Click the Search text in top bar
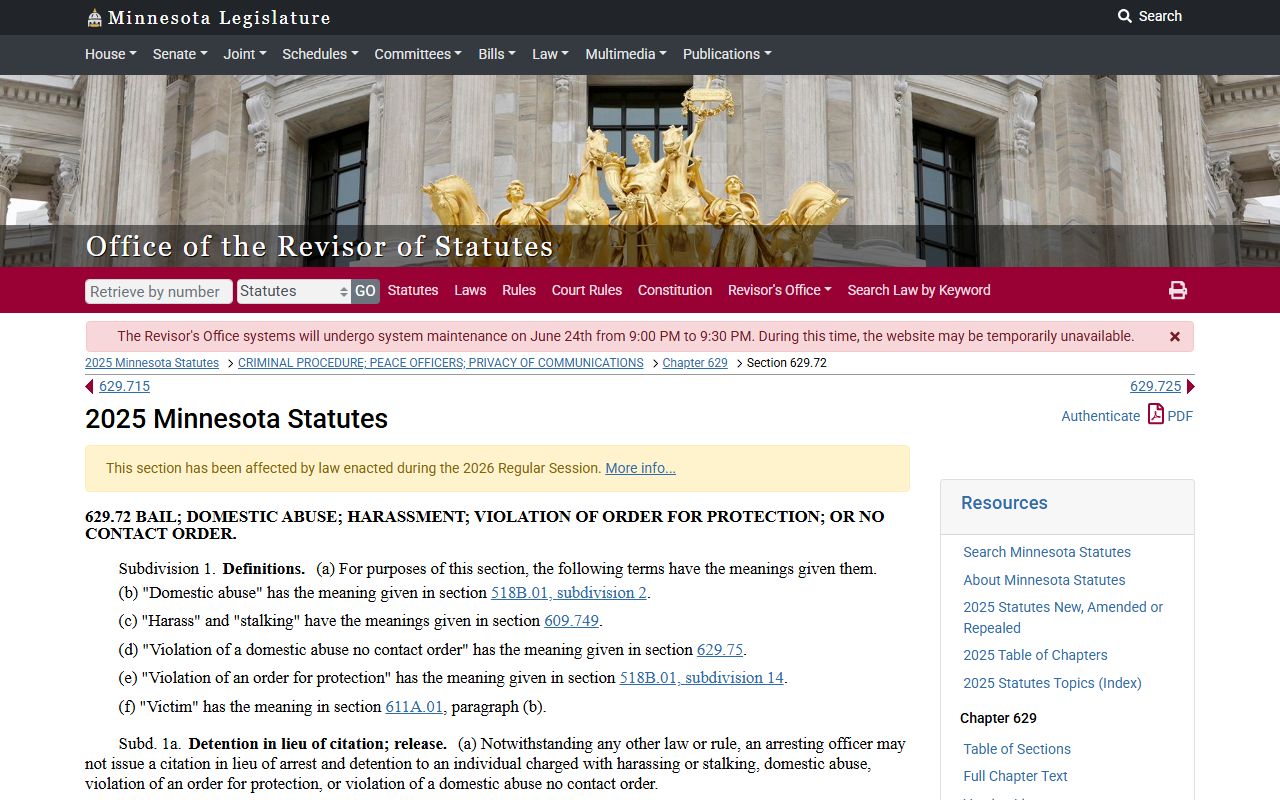Viewport: 1280px width, 800px height. (x=1160, y=16)
